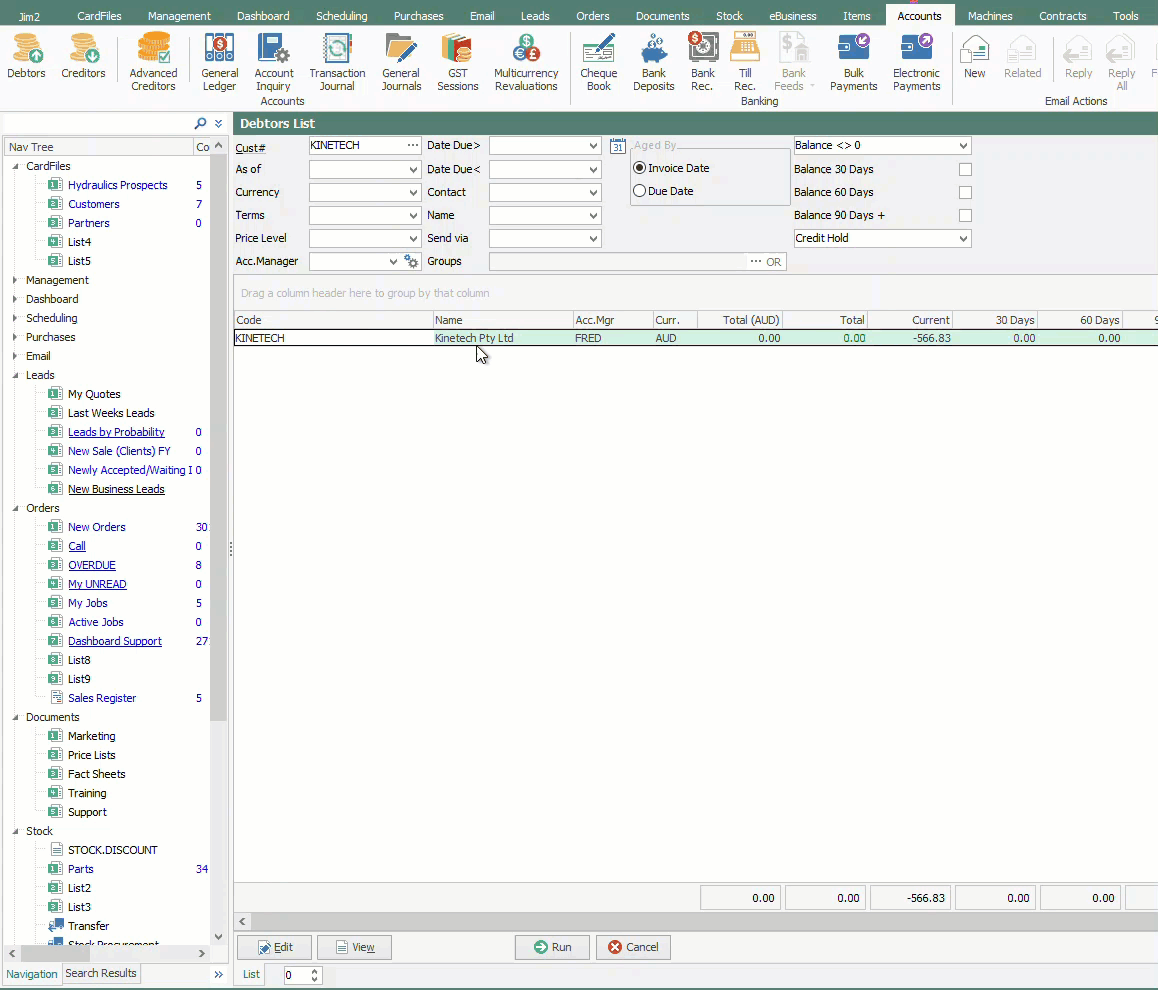Switch to the Stock ribbon tab

729,16
